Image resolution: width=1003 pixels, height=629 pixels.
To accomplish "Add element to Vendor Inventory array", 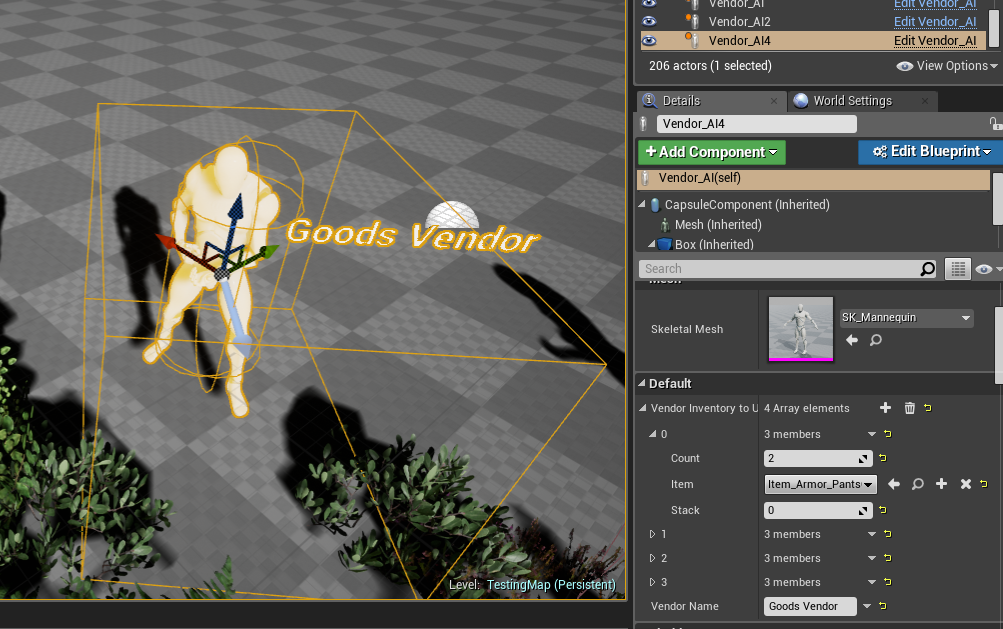I will [x=885, y=408].
